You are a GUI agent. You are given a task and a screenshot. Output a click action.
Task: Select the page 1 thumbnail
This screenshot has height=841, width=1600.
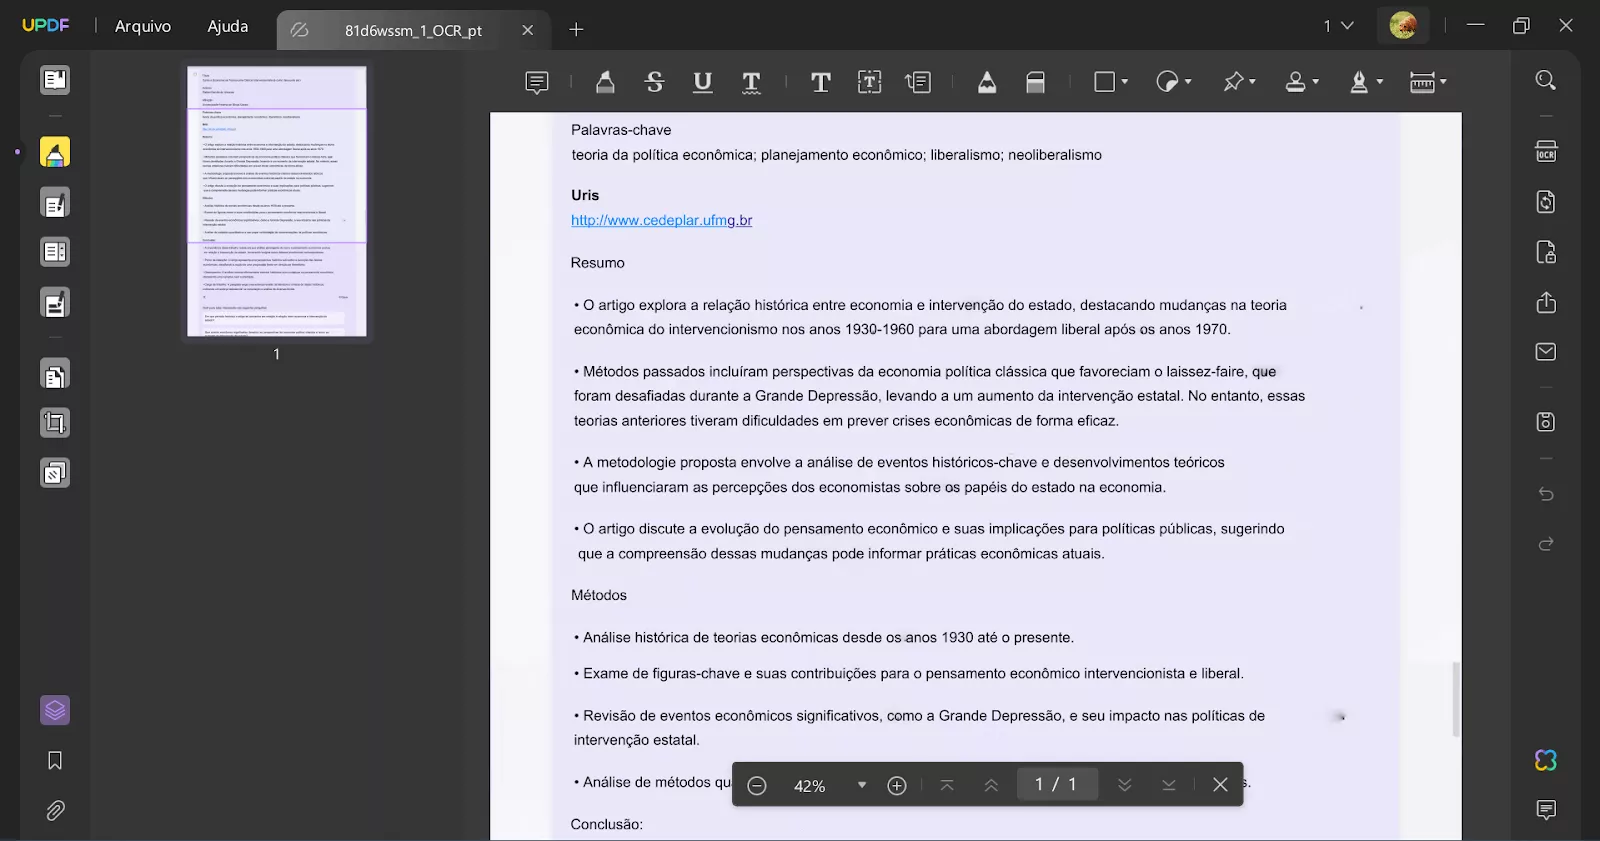coord(277,201)
